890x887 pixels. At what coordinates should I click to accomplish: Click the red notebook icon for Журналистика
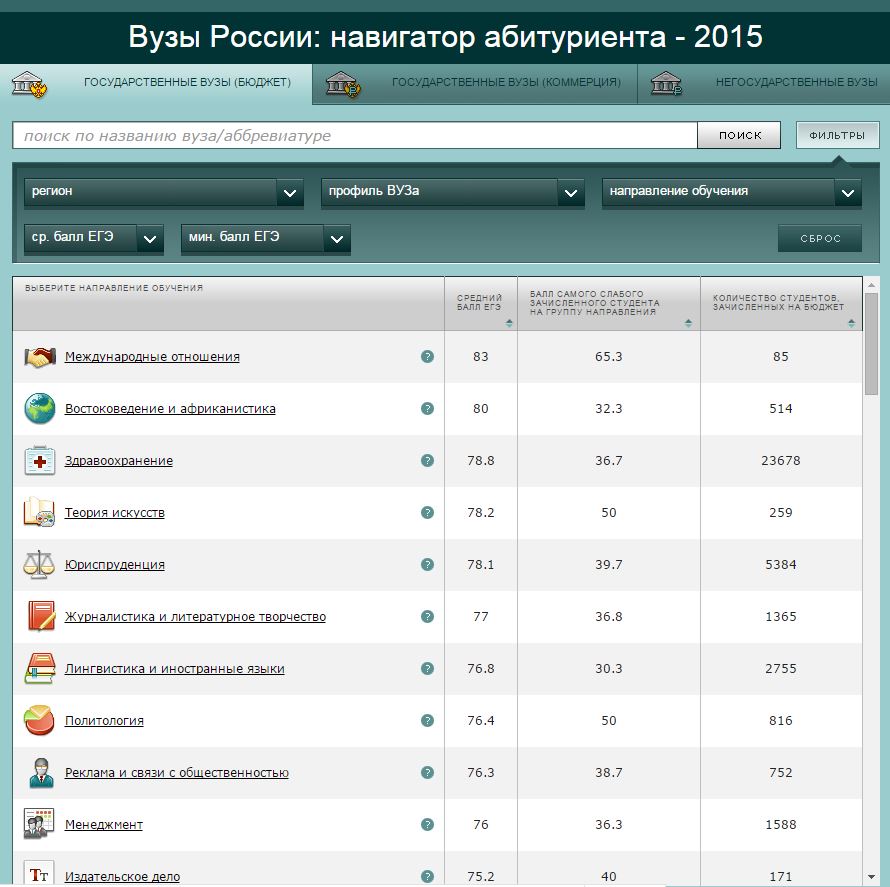point(39,617)
